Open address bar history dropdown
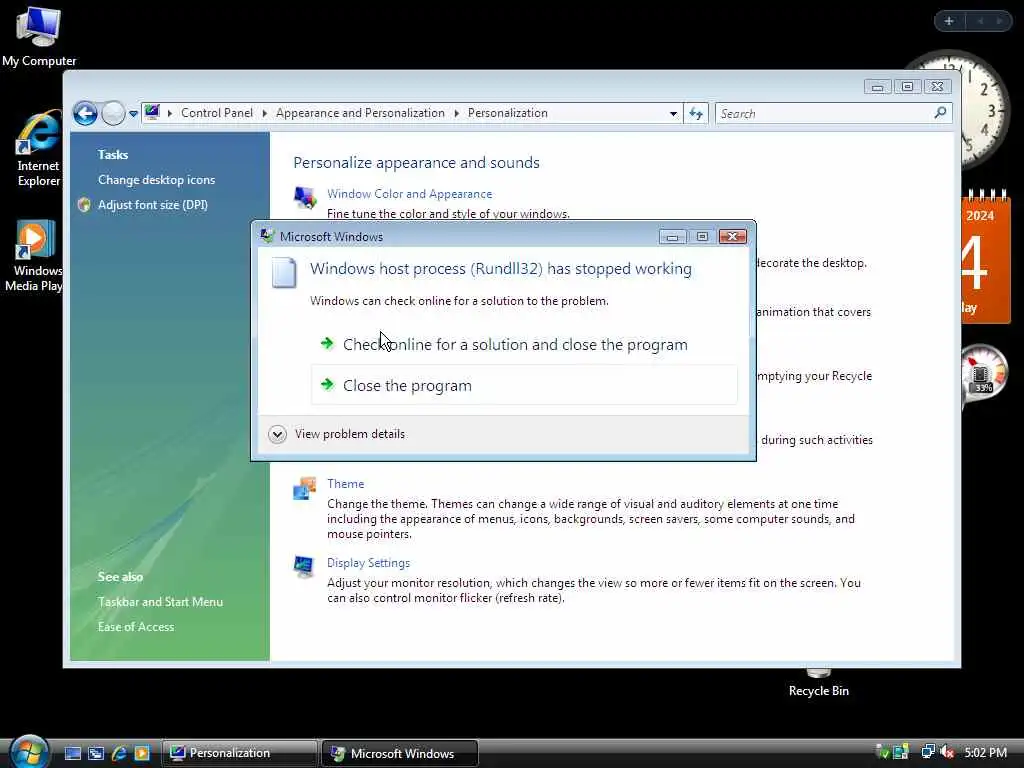The height and width of the screenshot is (768, 1024). coord(673,114)
